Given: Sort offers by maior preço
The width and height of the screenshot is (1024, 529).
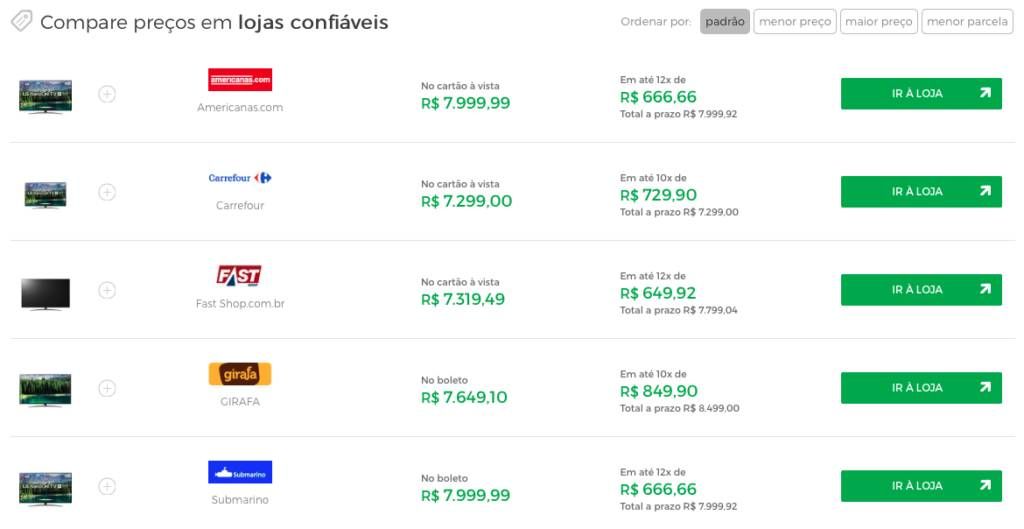Looking at the screenshot, I should click(878, 22).
